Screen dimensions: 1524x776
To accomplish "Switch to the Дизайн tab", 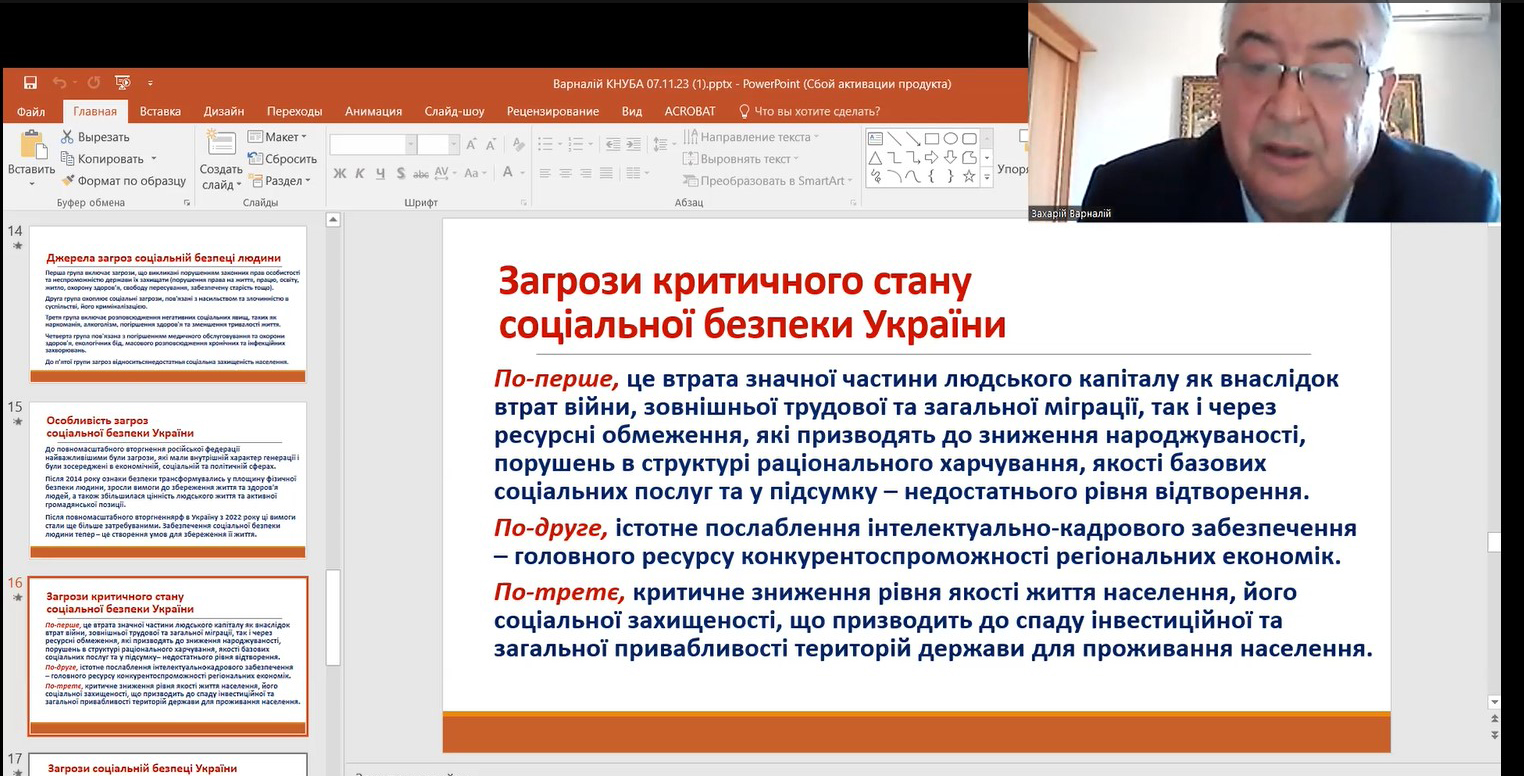I will 224,111.
